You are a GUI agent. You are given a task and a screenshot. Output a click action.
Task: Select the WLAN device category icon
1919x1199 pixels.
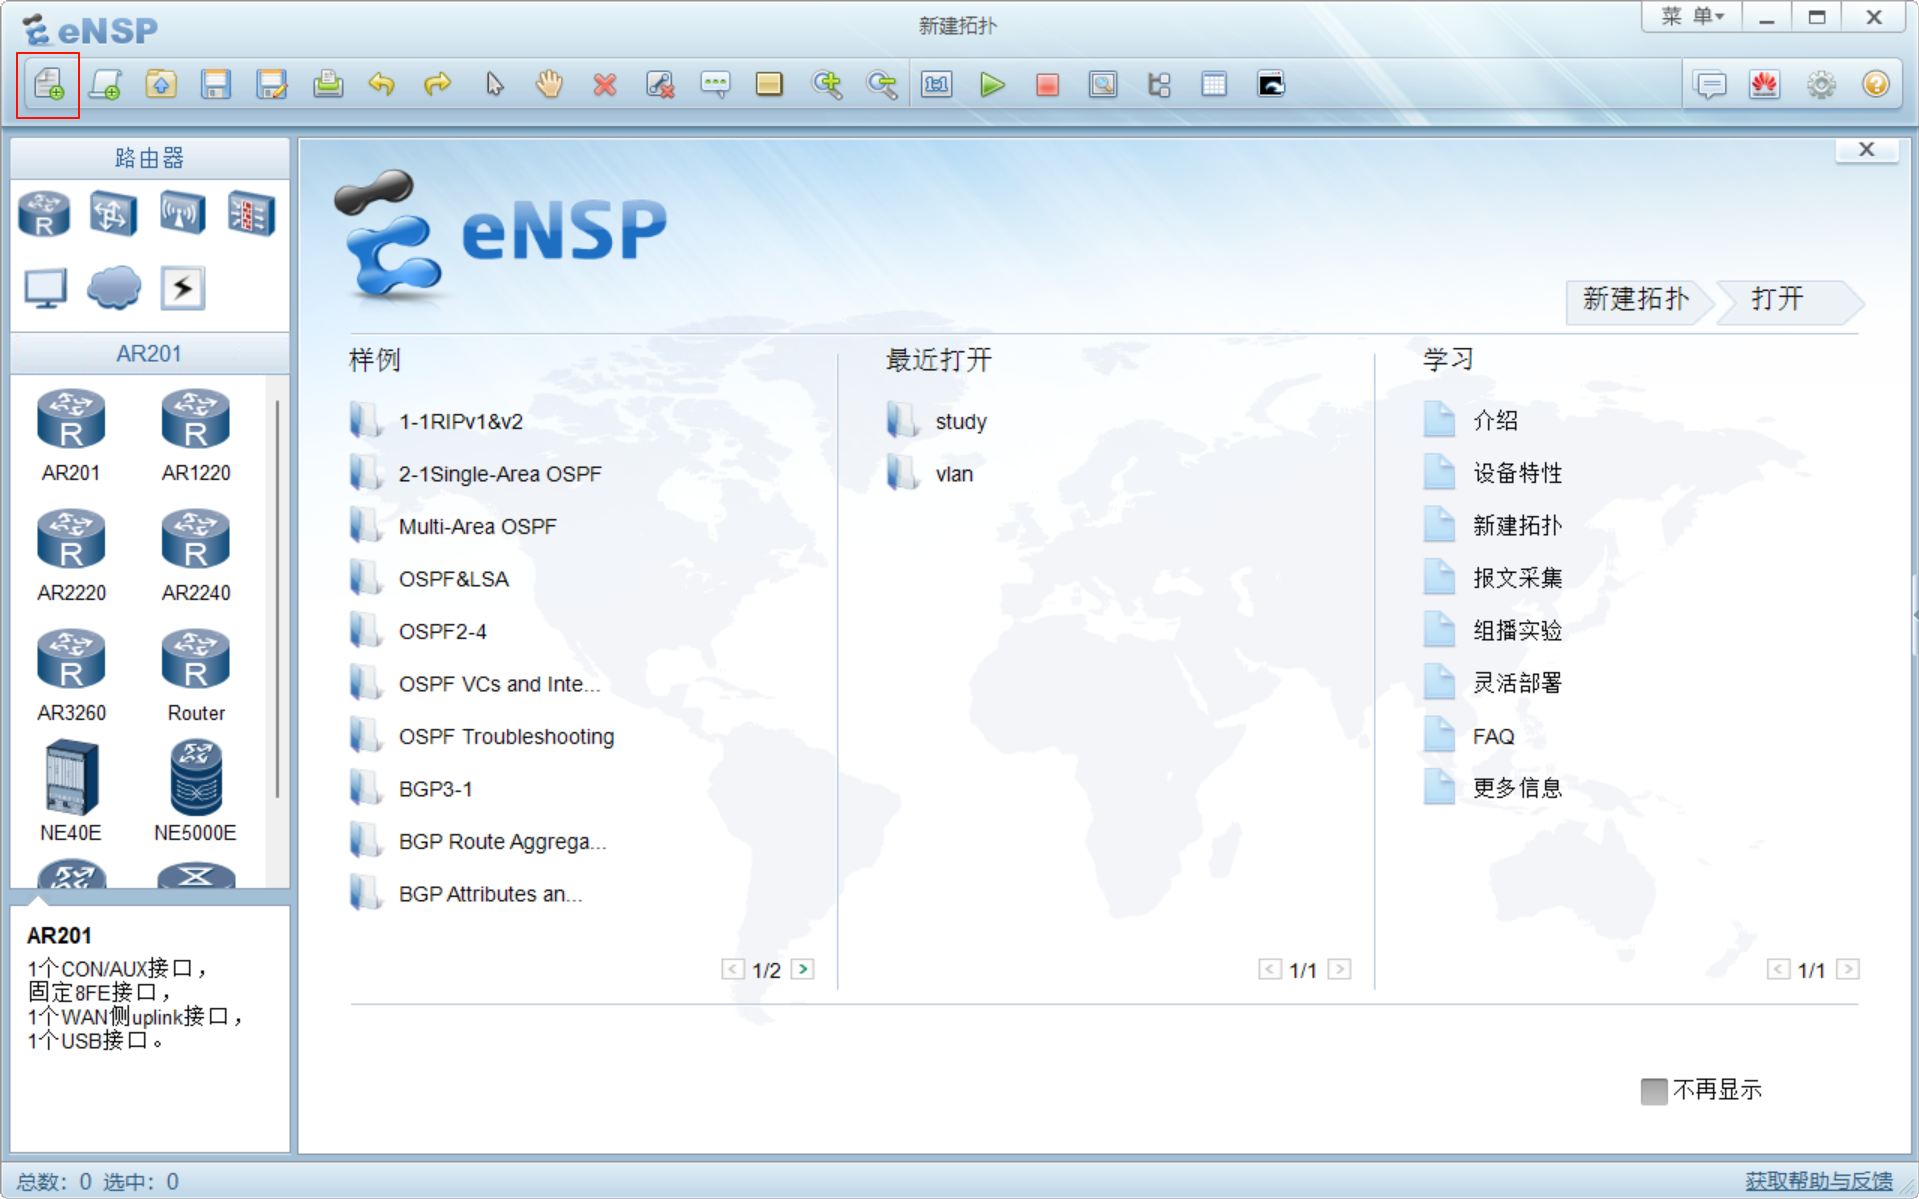tap(182, 214)
